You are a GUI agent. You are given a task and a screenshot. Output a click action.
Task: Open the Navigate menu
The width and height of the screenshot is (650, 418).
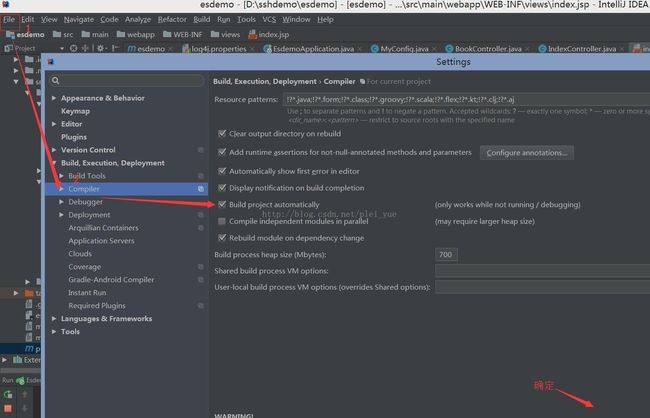(79, 19)
